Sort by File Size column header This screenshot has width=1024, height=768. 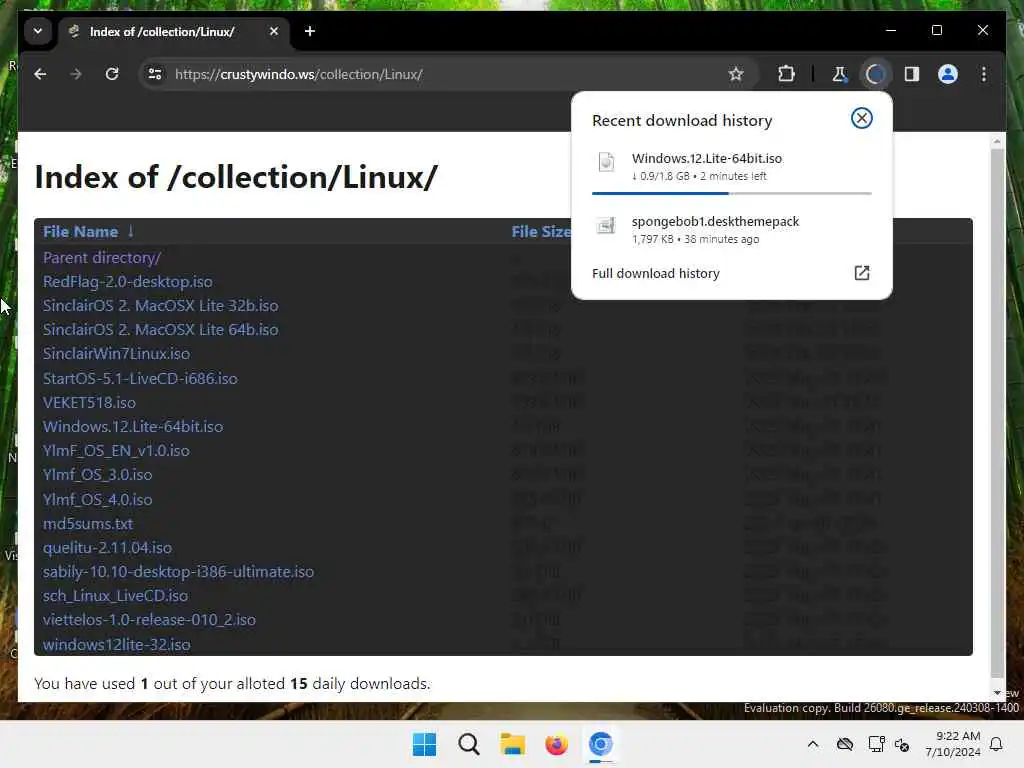[x=541, y=232]
